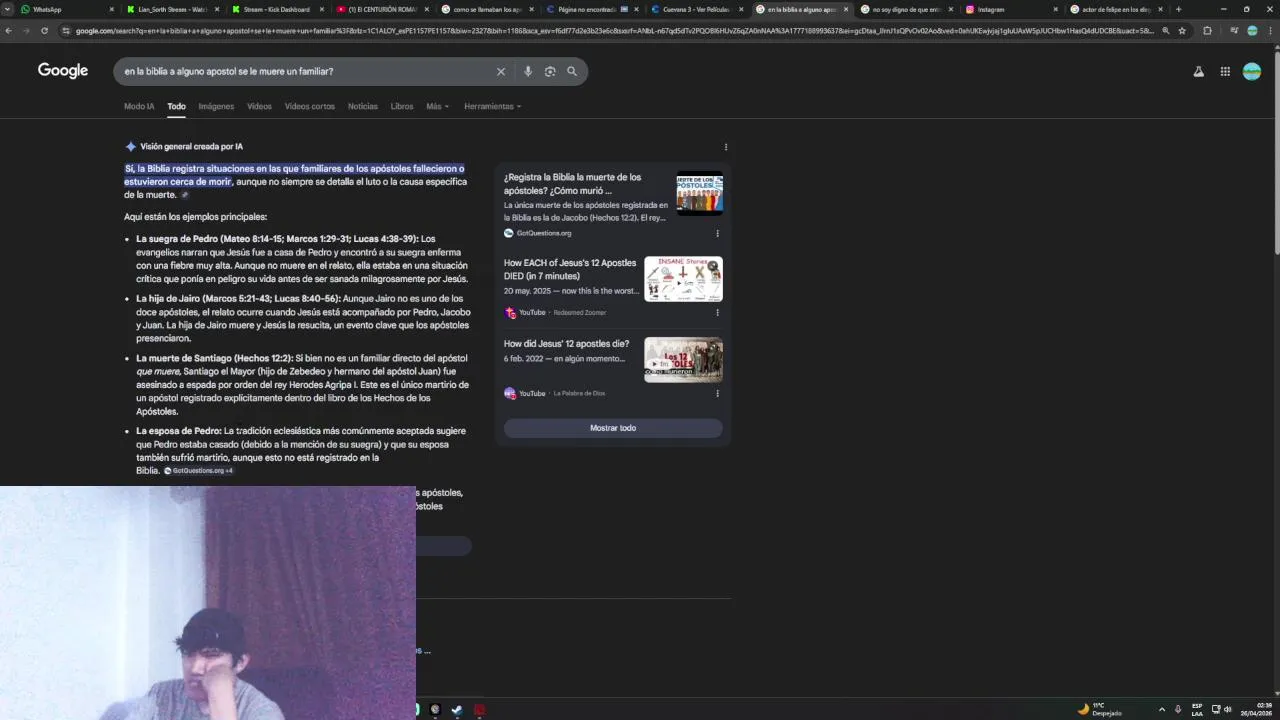The image size is (1280, 720).
Task: Click 'INSANE Stories' video thumbnail
Action: click(x=683, y=279)
